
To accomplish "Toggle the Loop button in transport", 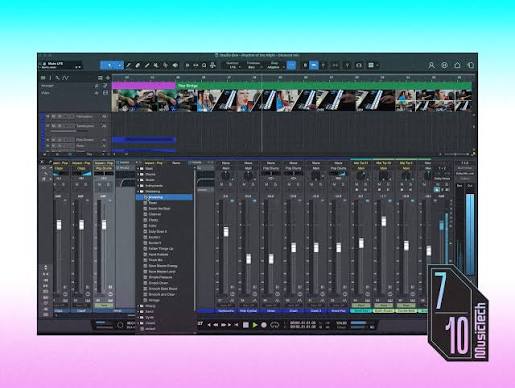I will pyautogui.click(x=275, y=325).
